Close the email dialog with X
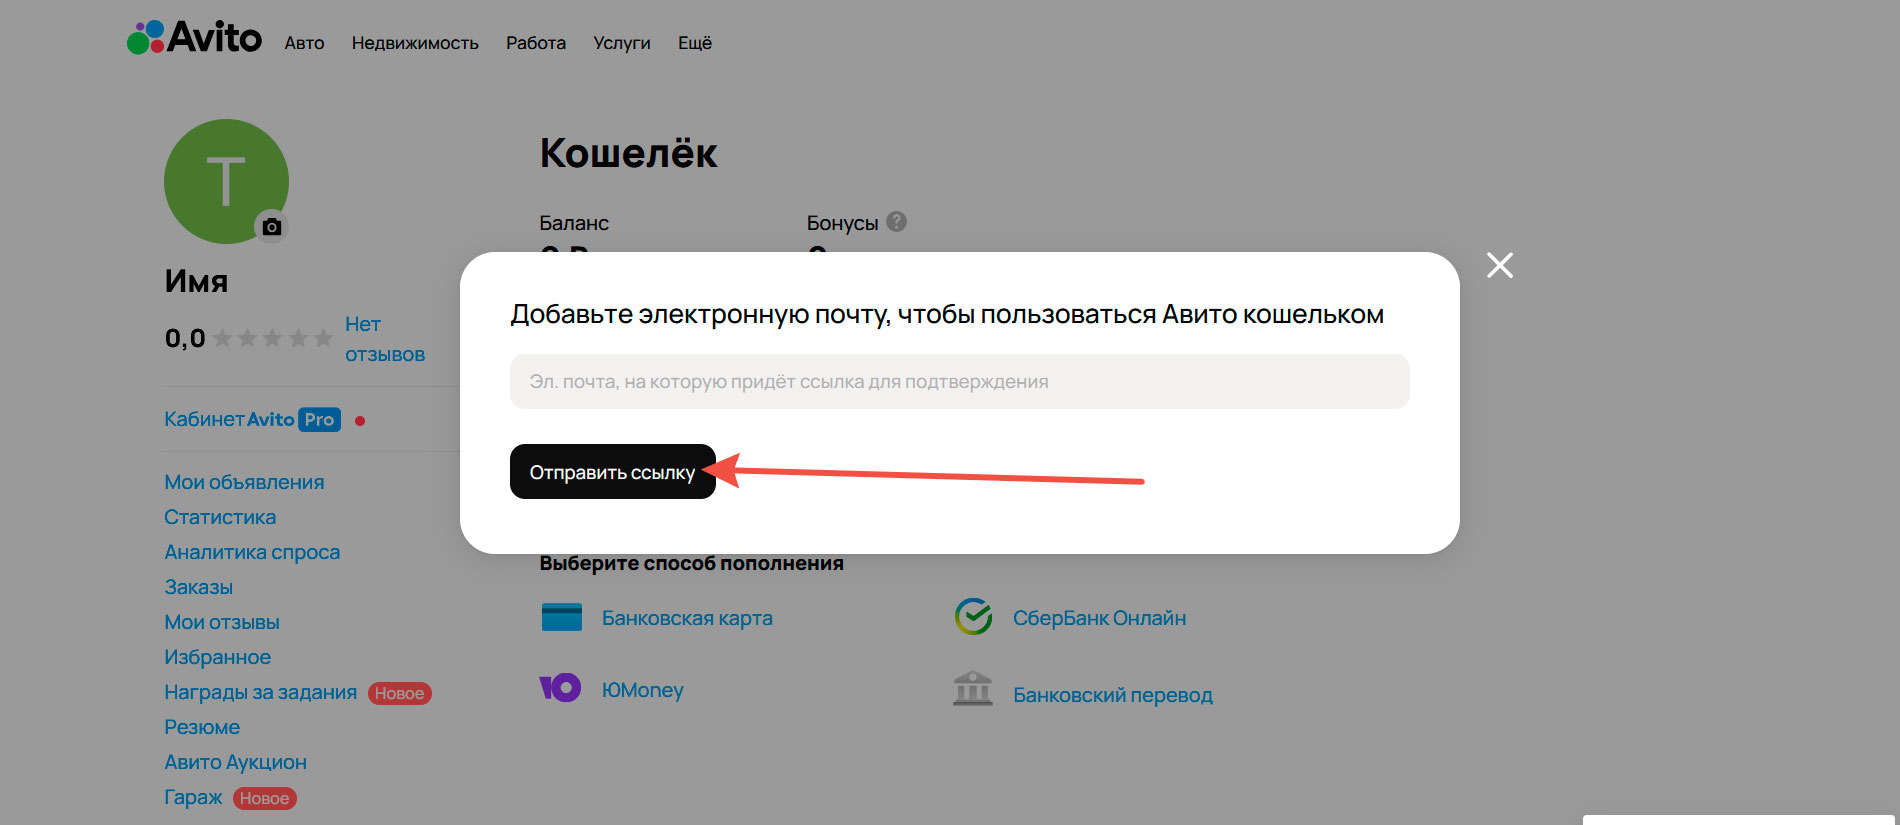Image resolution: width=1900 pixels, height=825 pixels. tap(1499, 265)
